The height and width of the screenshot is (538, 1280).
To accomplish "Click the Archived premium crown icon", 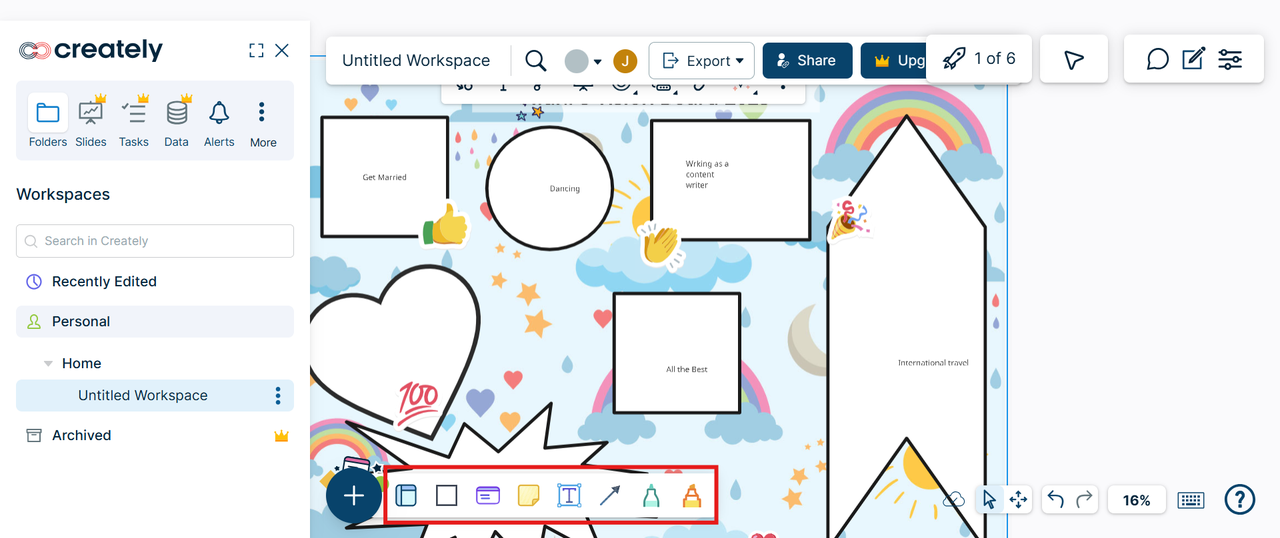I will click(x=281, y=436).
